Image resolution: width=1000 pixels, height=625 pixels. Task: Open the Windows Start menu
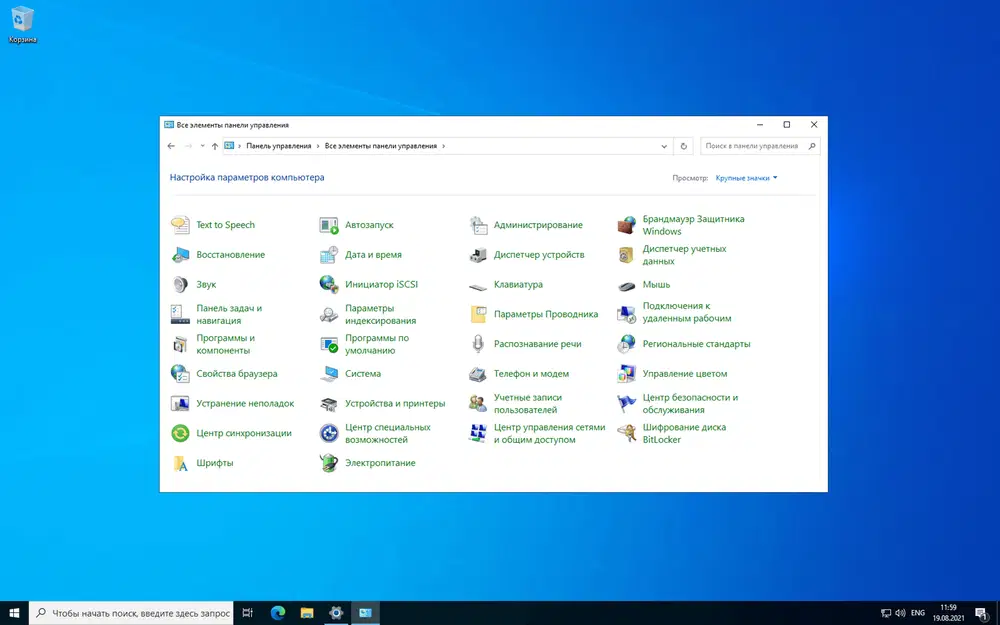tap(14, 613)
